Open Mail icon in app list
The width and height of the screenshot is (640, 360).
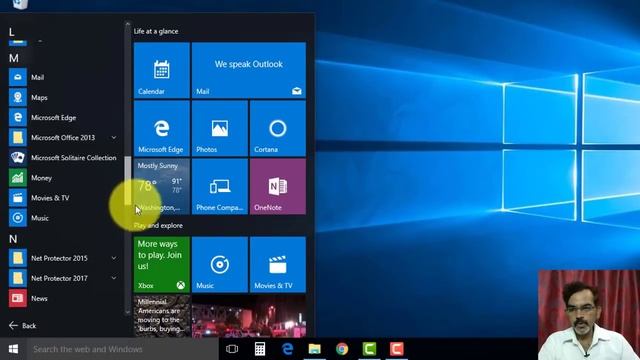tap(18, 77)
